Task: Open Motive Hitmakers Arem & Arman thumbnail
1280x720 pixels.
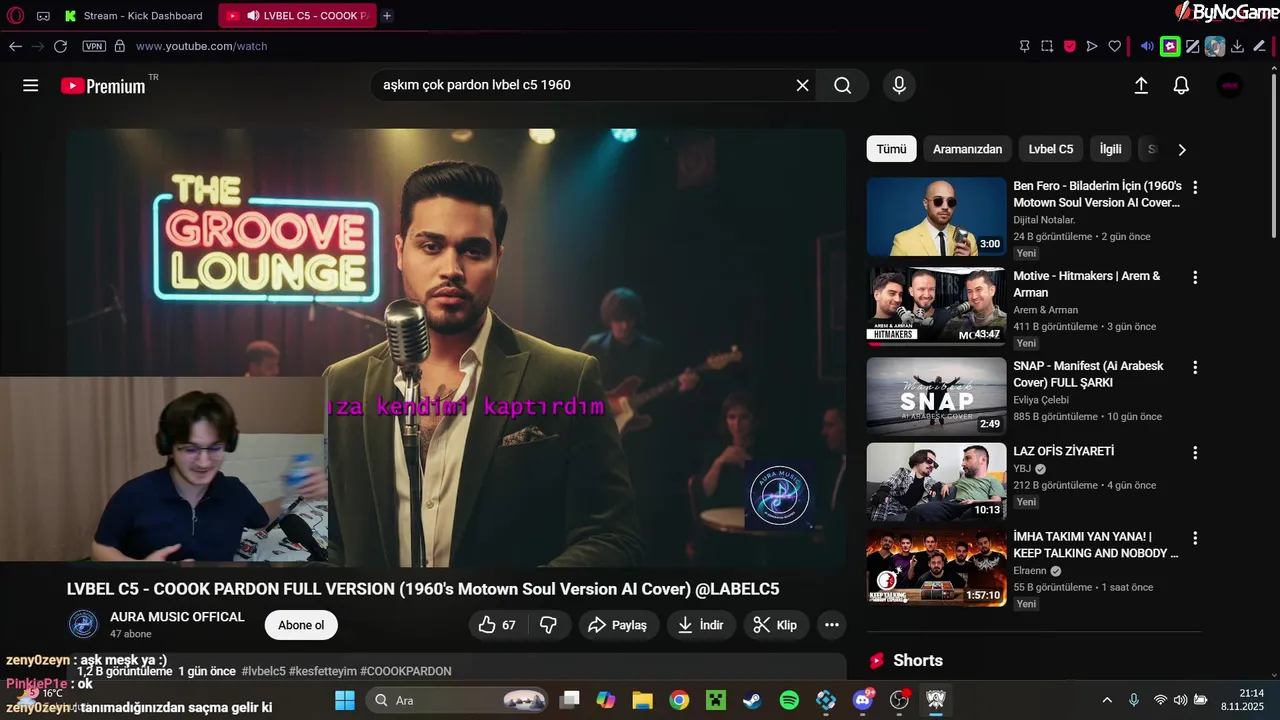Action: [936, 306]
